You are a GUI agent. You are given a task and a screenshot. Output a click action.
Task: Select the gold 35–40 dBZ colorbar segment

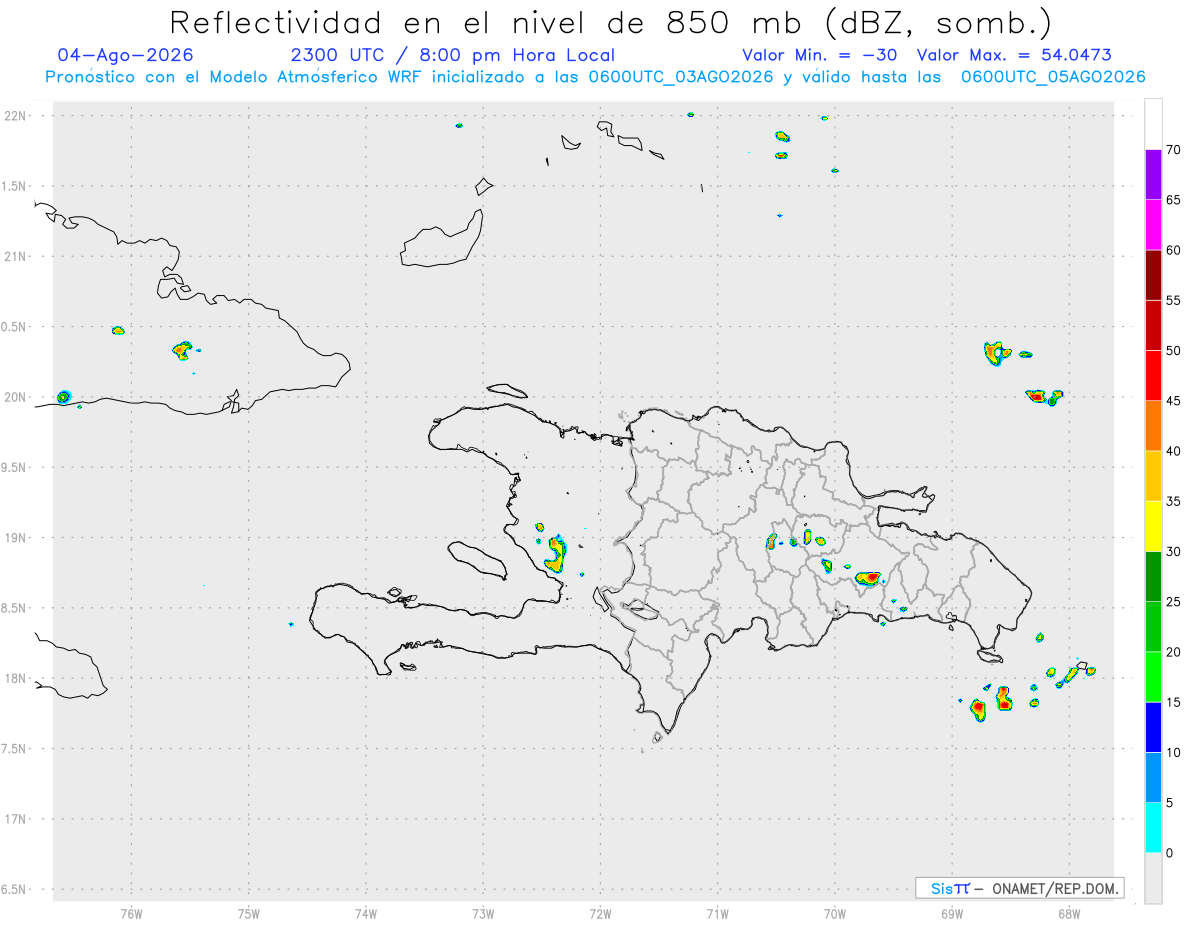click(1153, 476)
